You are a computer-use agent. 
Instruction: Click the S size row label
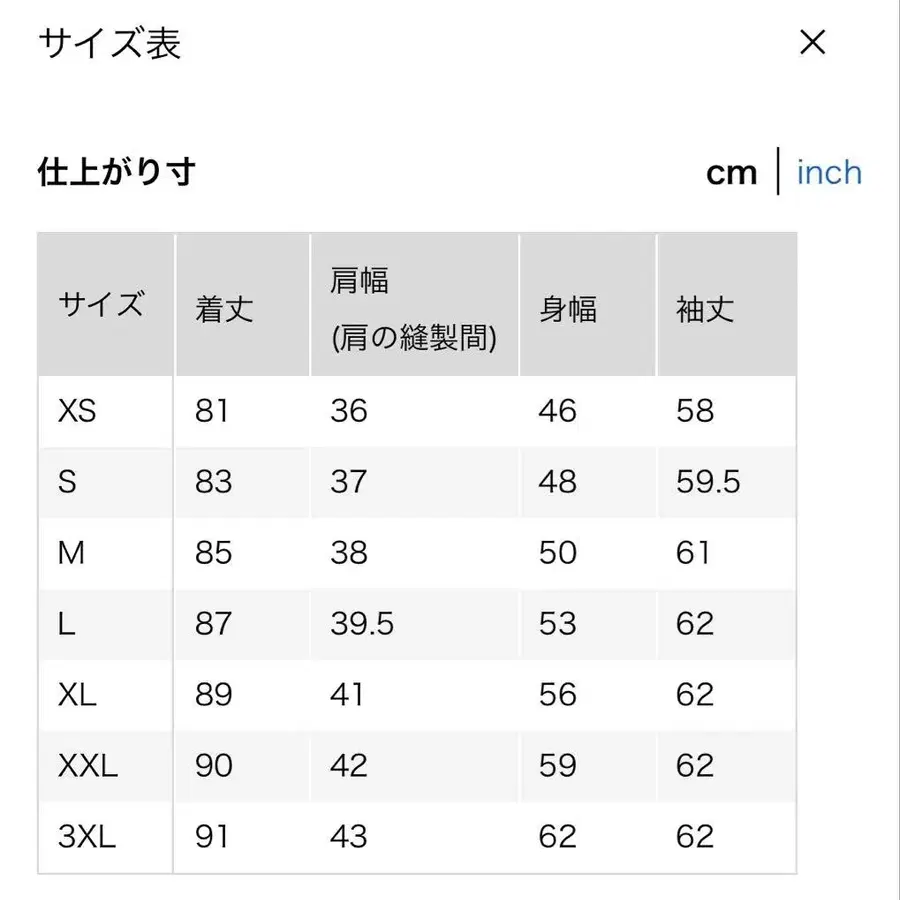(x=68, y=483)
